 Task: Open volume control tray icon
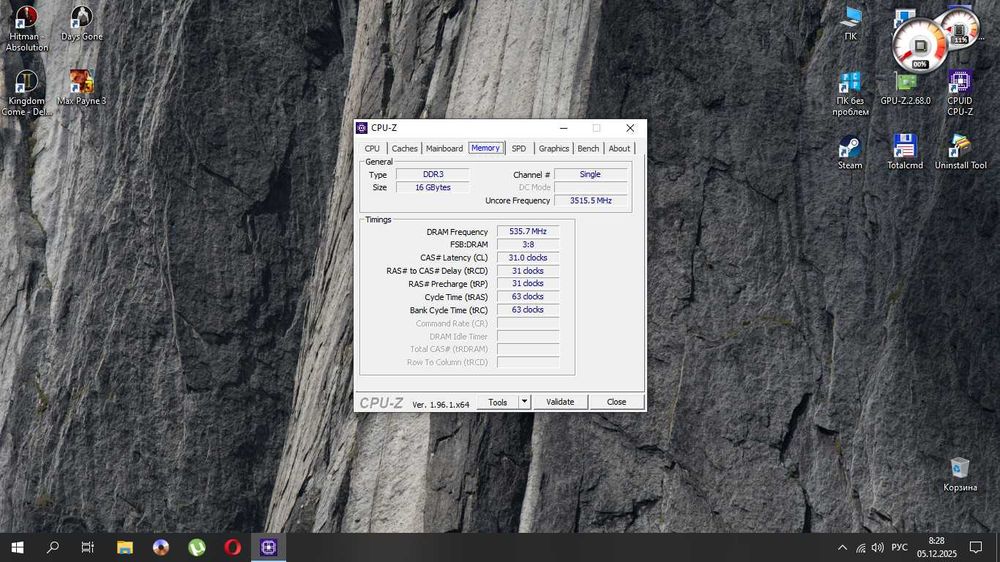pyautogui.click(x=878, y=547)
